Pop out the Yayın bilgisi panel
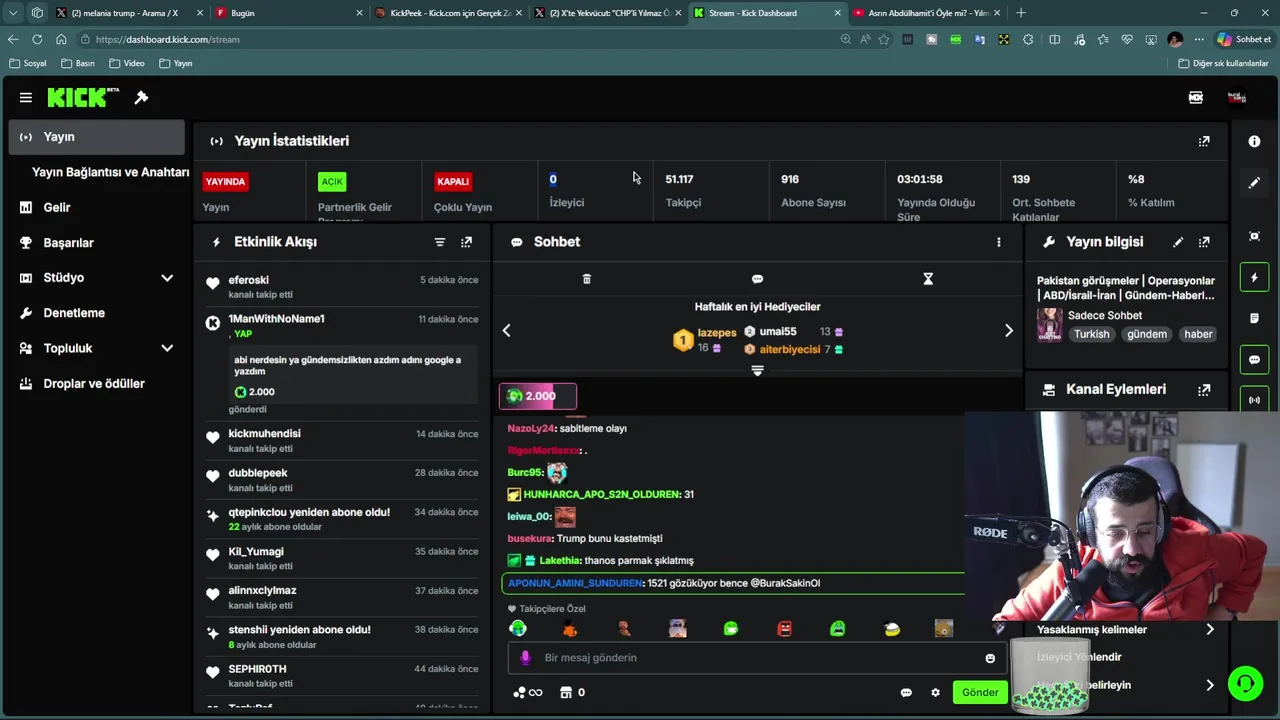This screenshot has height=720, width=1280. pyautogui.click(x=1204, y=242)
